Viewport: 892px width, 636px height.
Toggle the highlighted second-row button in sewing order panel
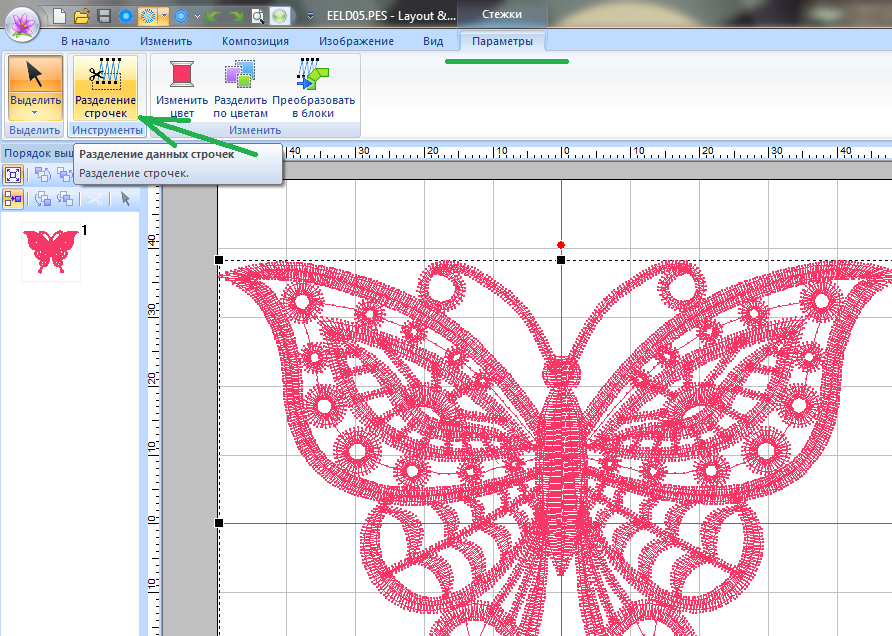click(x=14, y=199)
